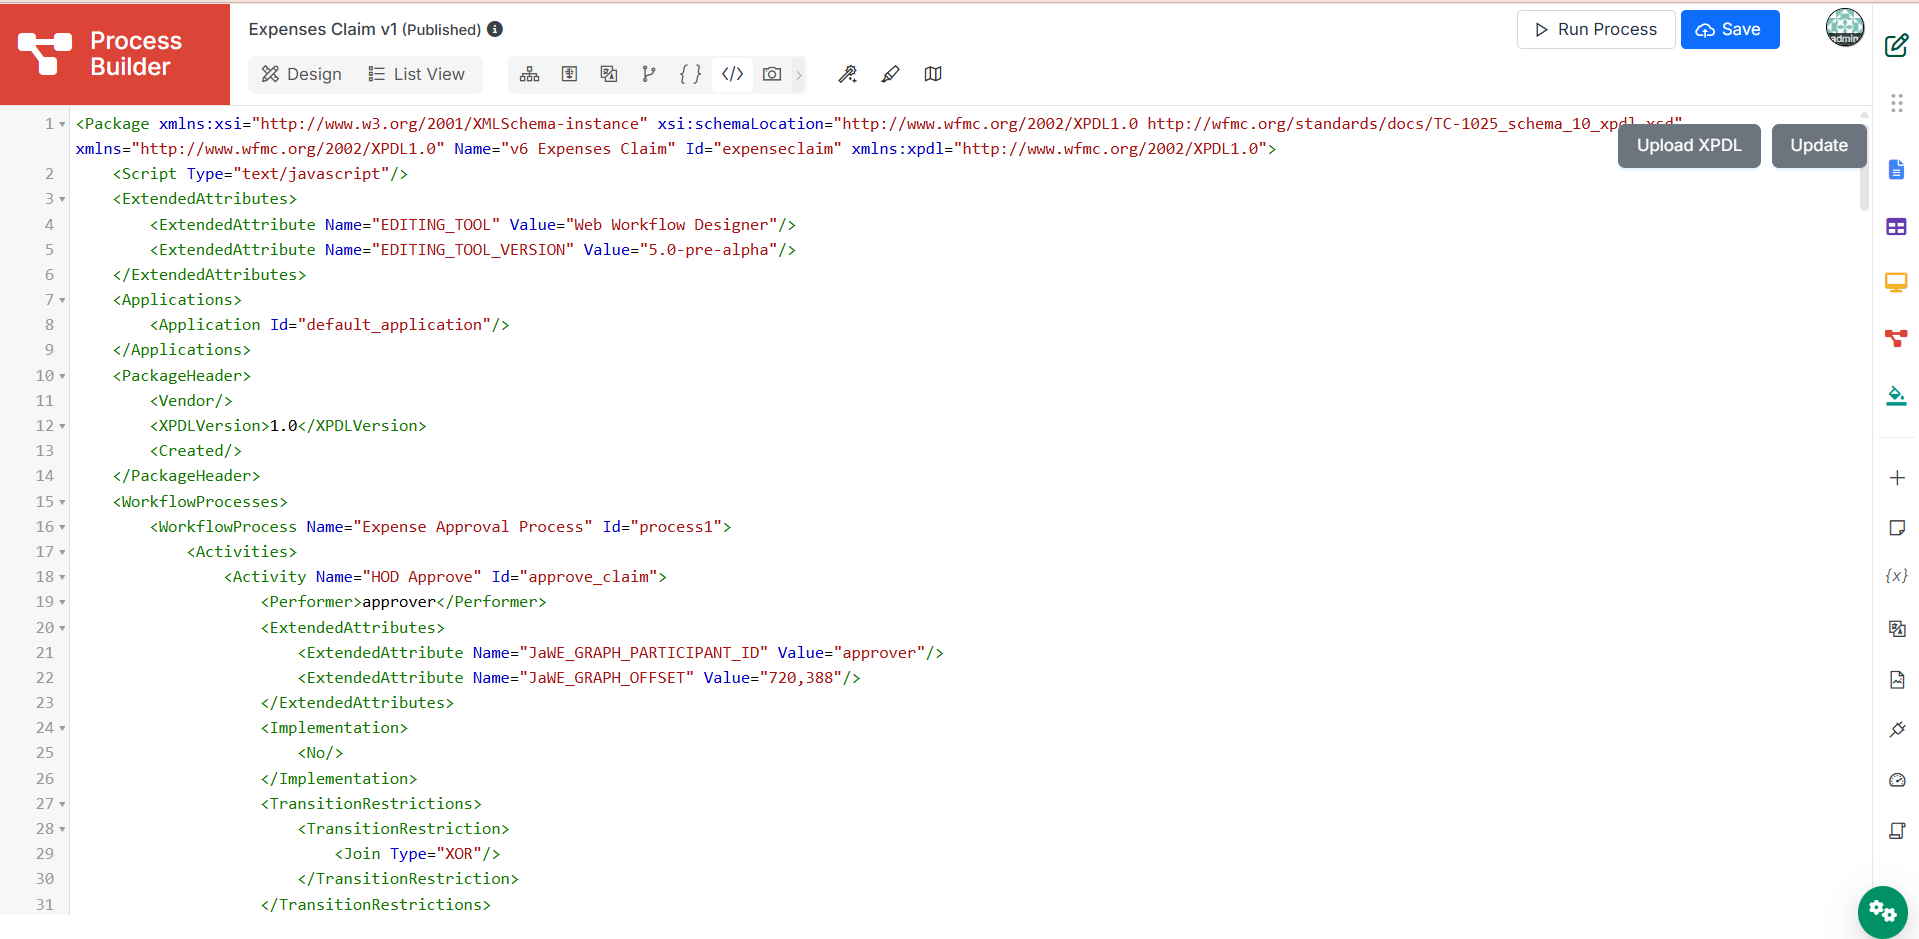
Task: Click the info icon beside Published
Action: (495, 30)
